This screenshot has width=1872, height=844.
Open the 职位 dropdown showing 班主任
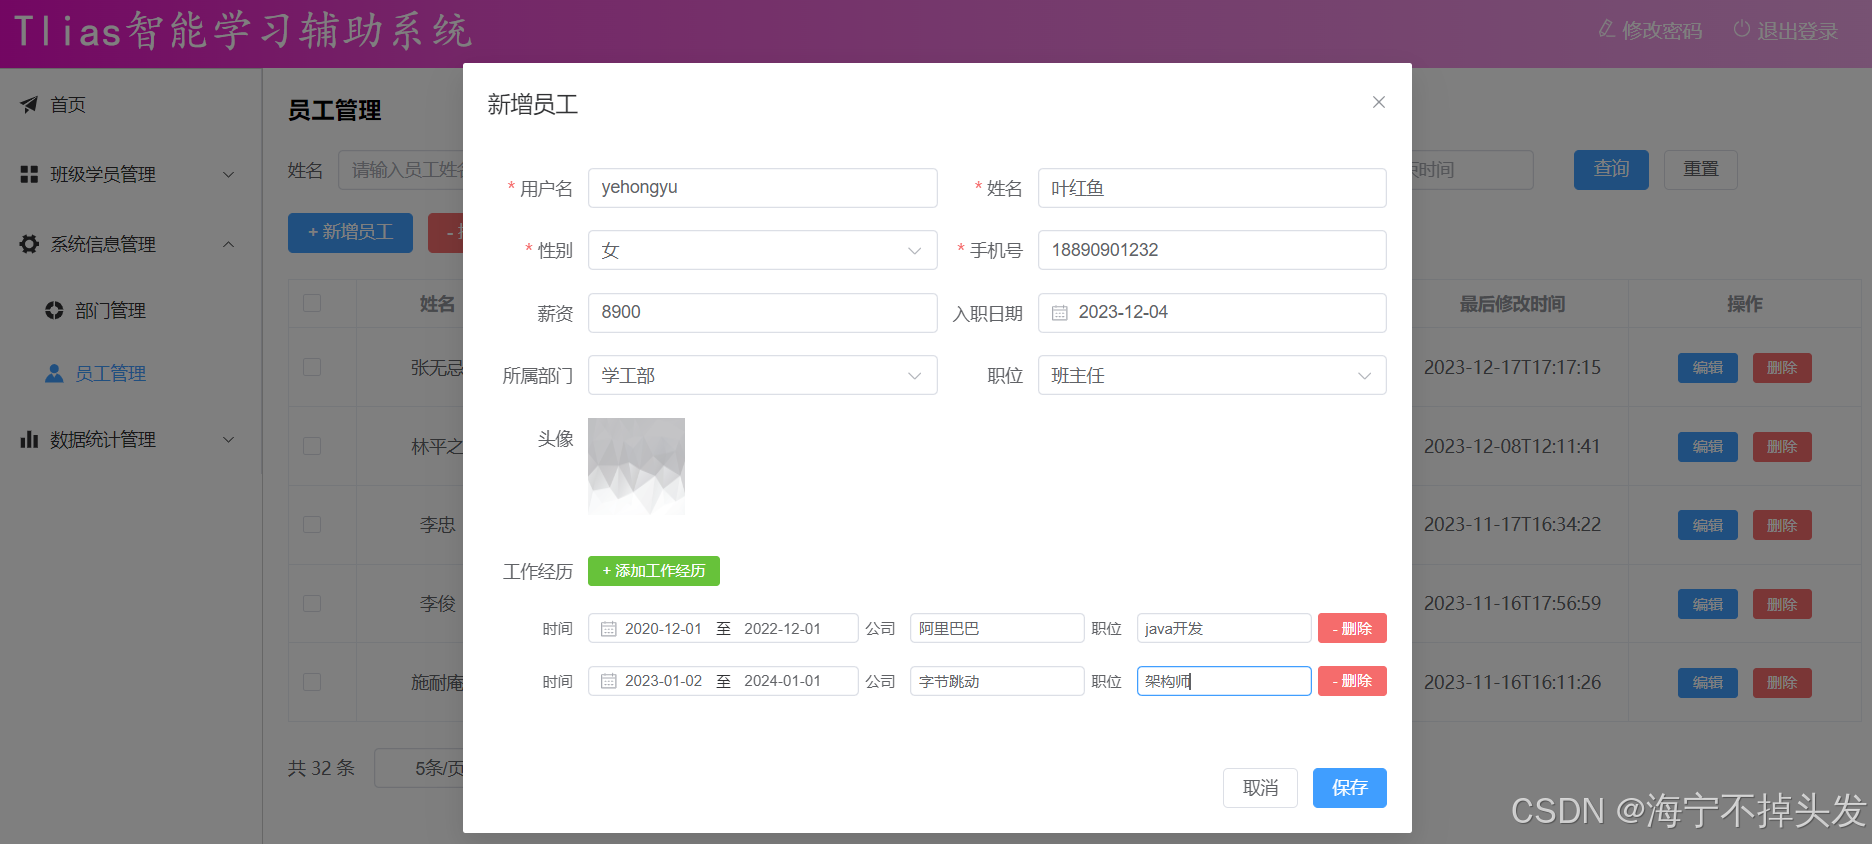pyautogui.click(x=1212, y=375)
